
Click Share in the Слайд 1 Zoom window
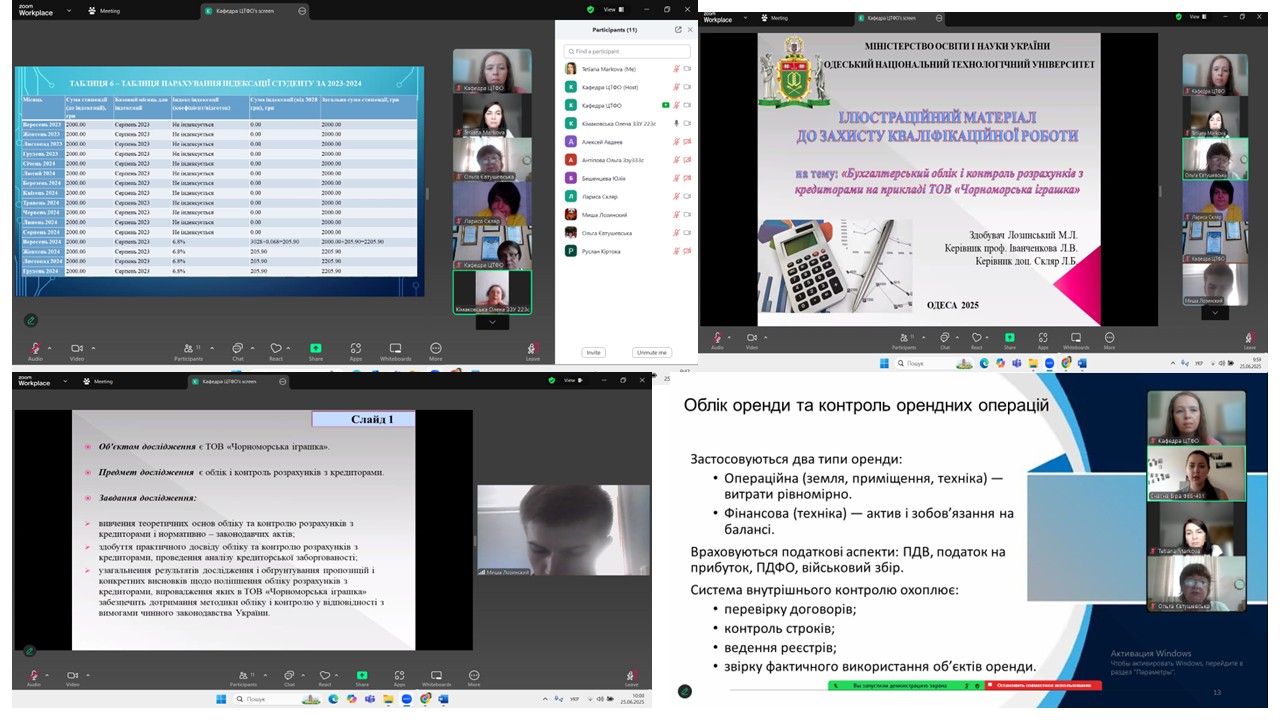coord(361,678)
